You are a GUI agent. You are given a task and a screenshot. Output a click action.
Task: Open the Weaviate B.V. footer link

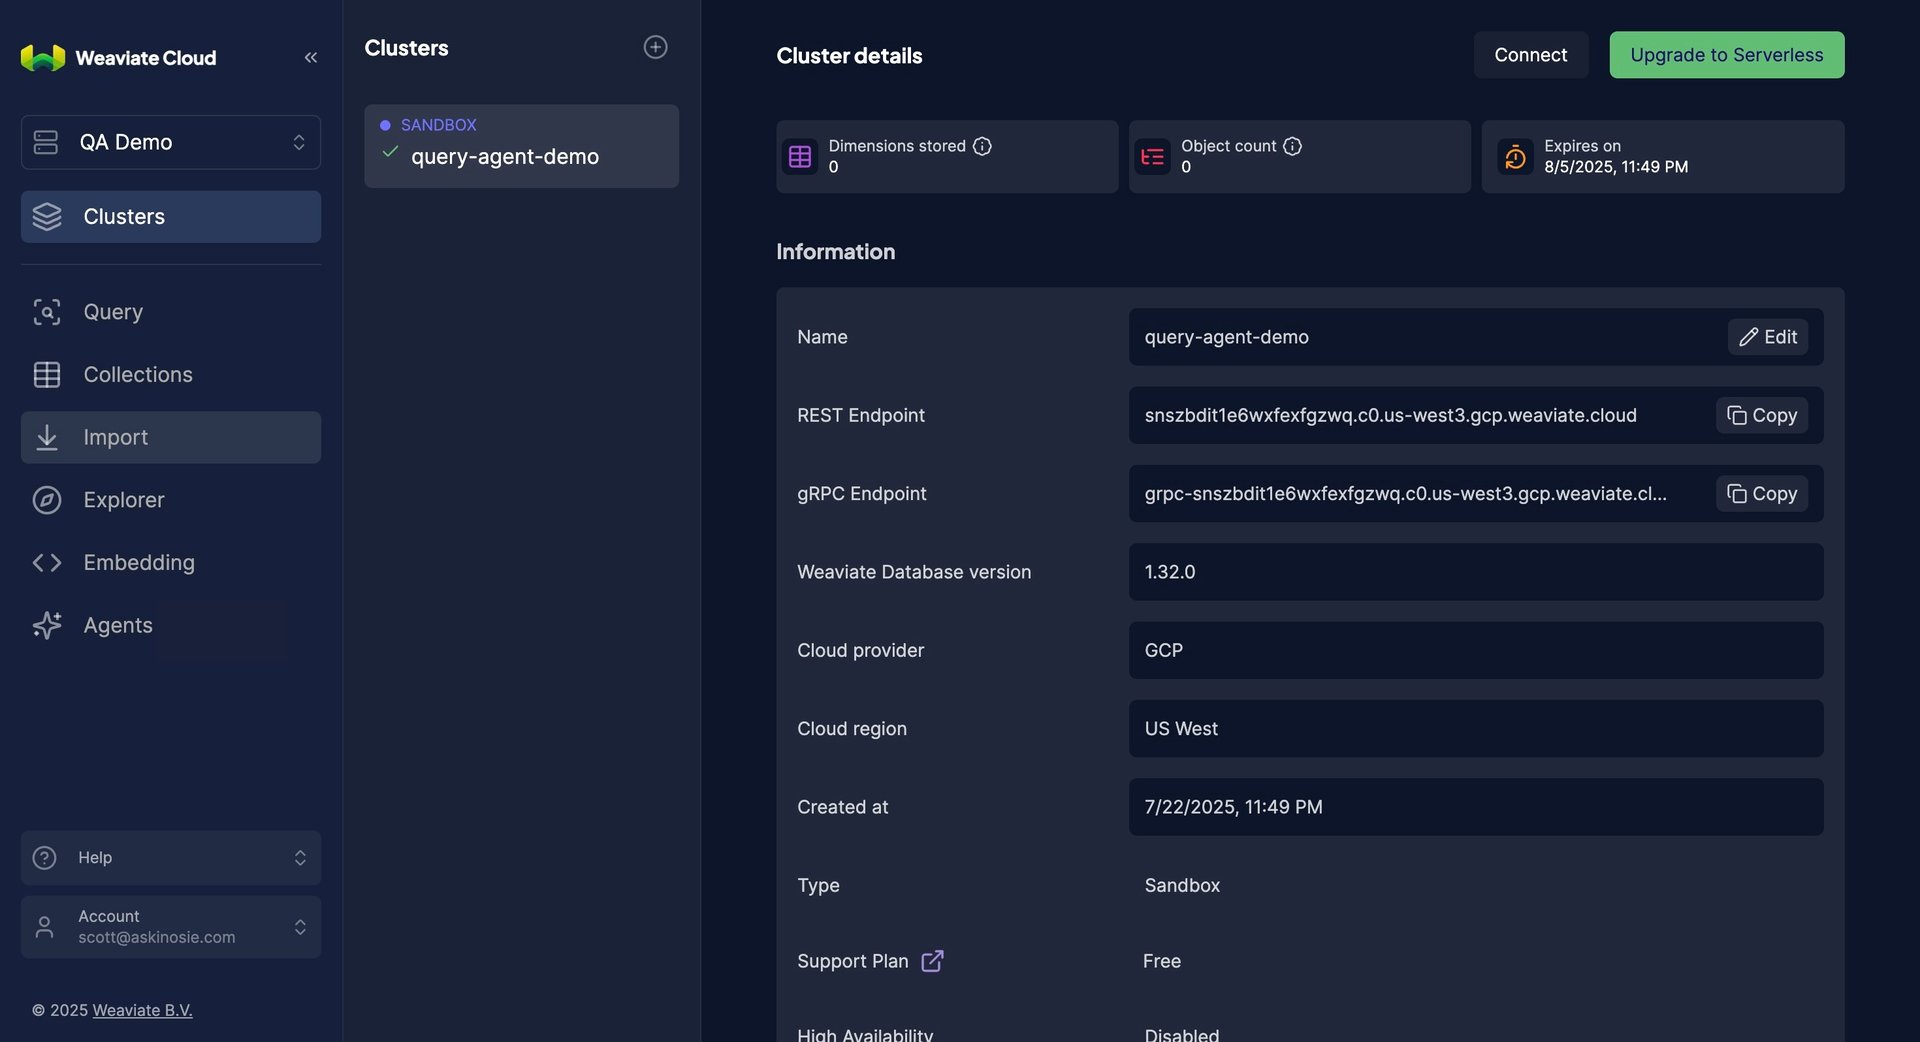tap(142, 1010)
